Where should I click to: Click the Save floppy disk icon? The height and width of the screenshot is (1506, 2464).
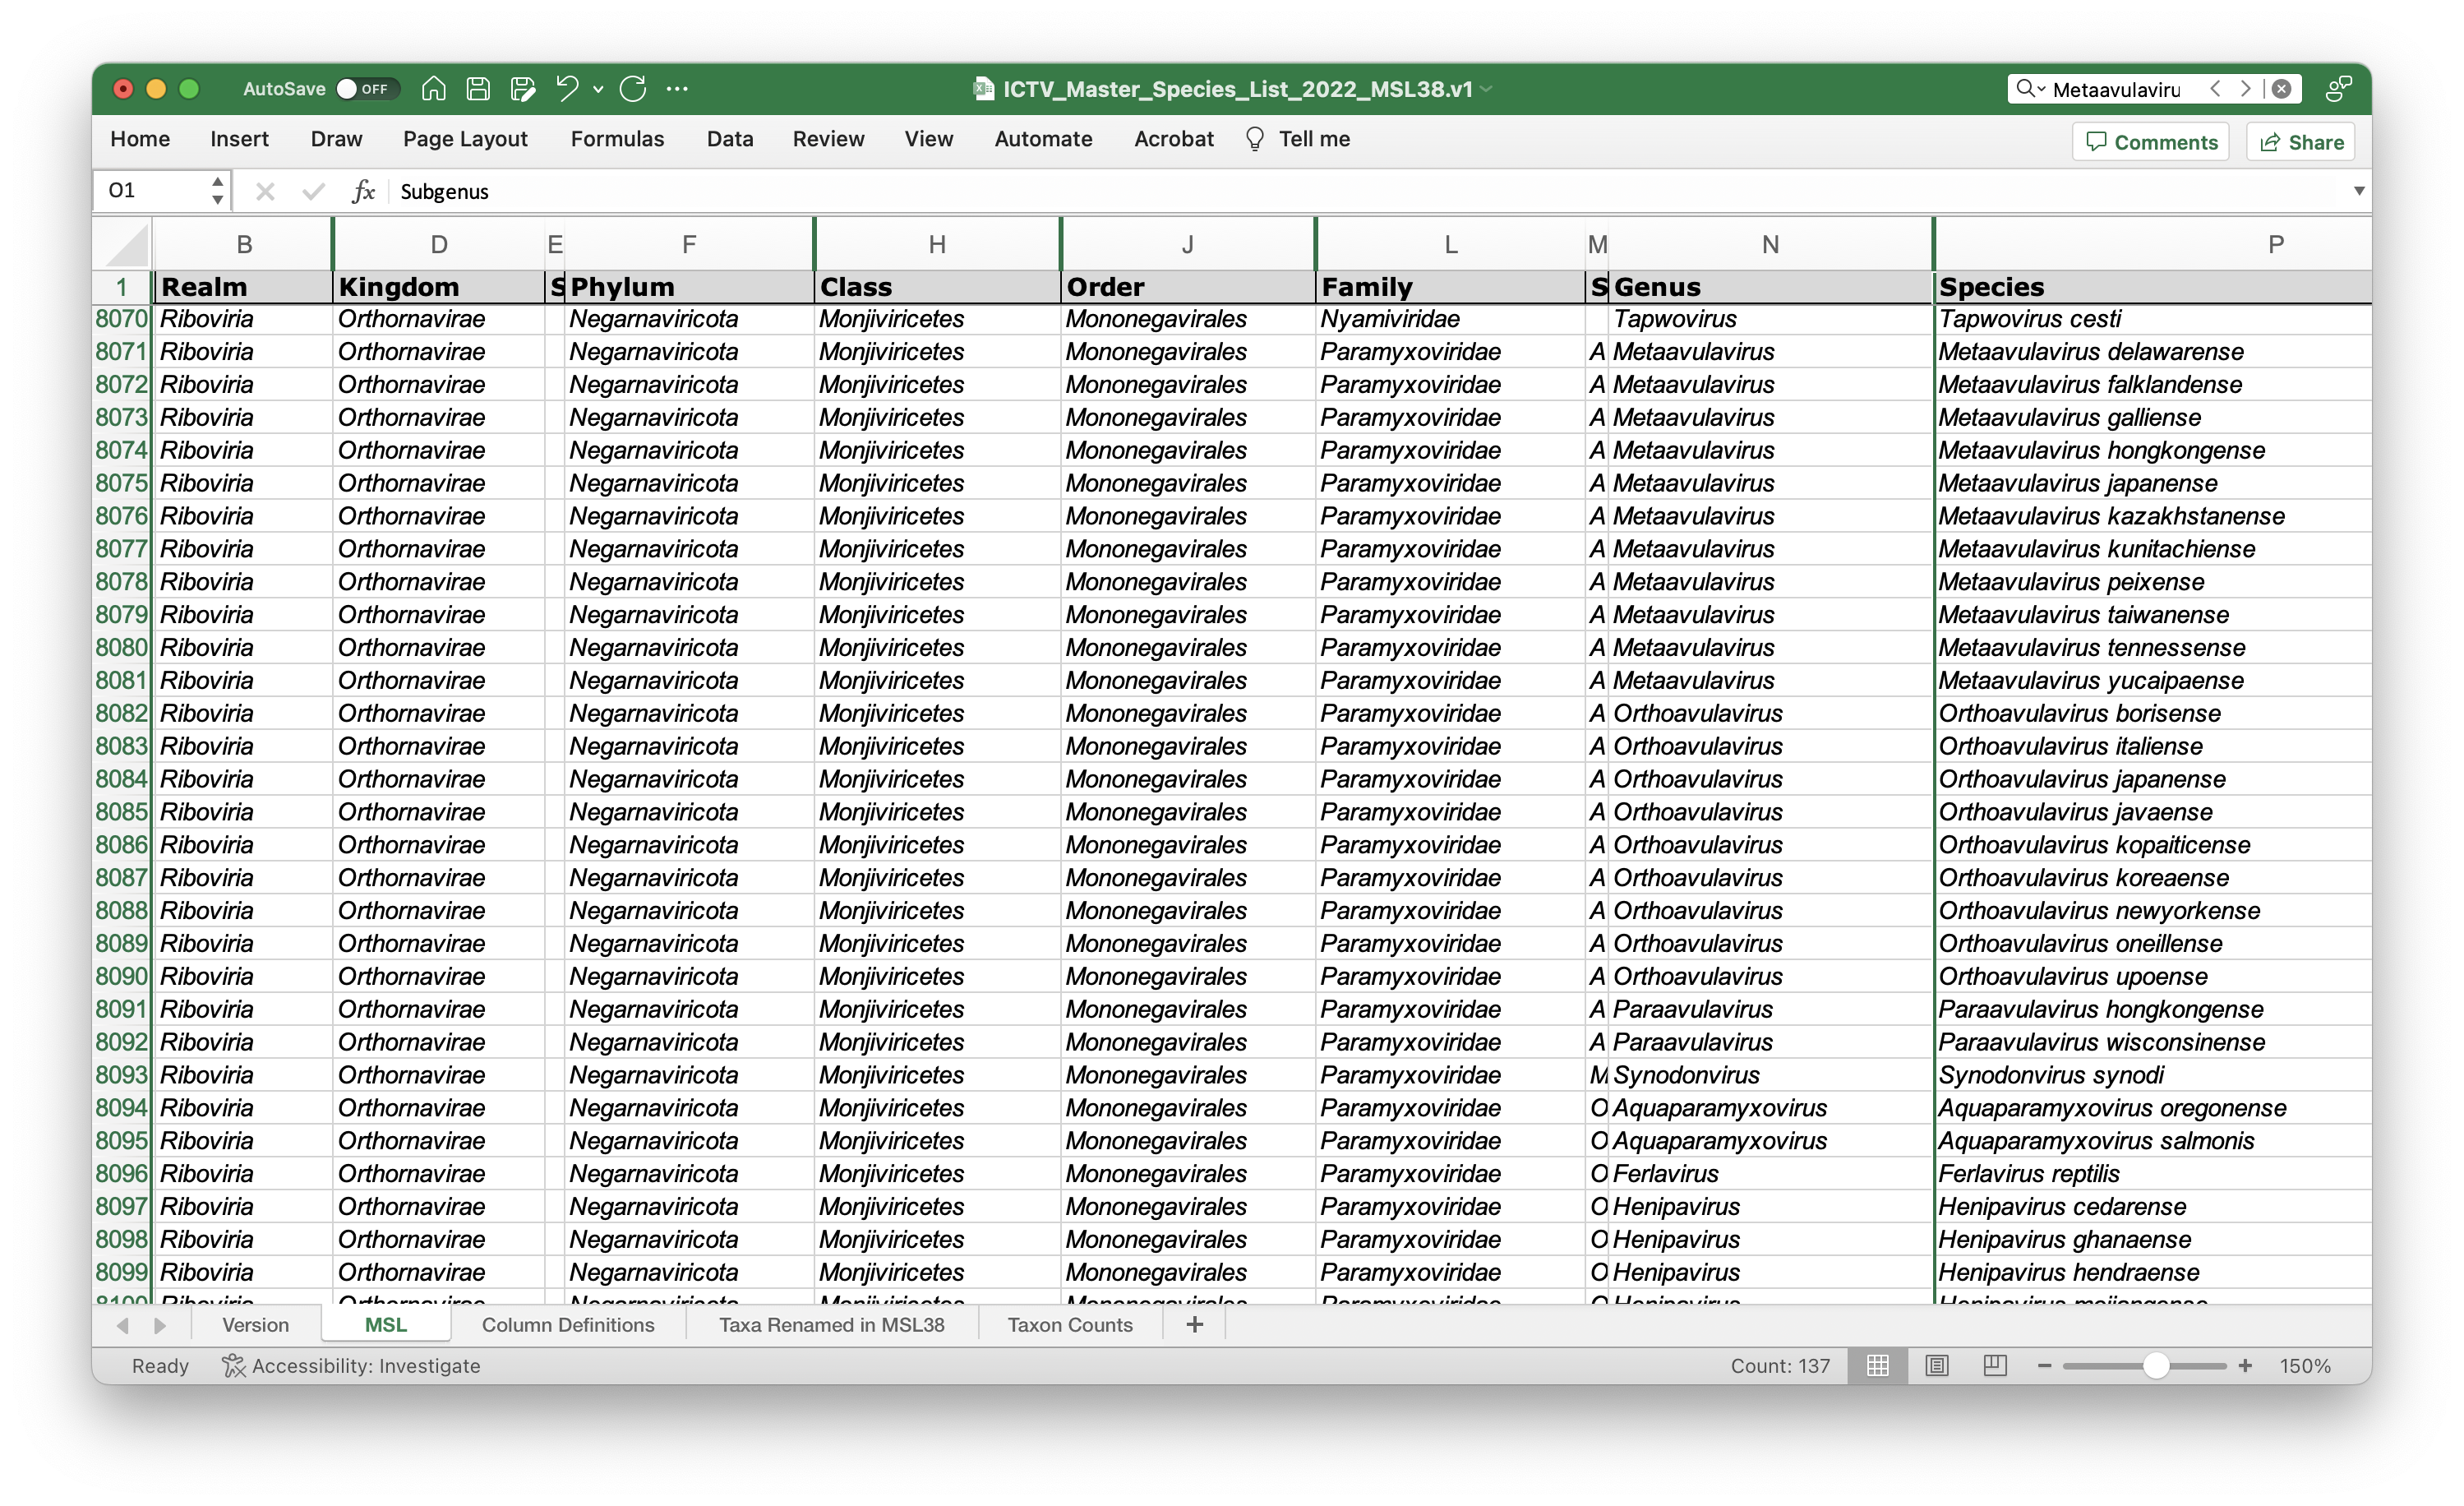(478, 89)
